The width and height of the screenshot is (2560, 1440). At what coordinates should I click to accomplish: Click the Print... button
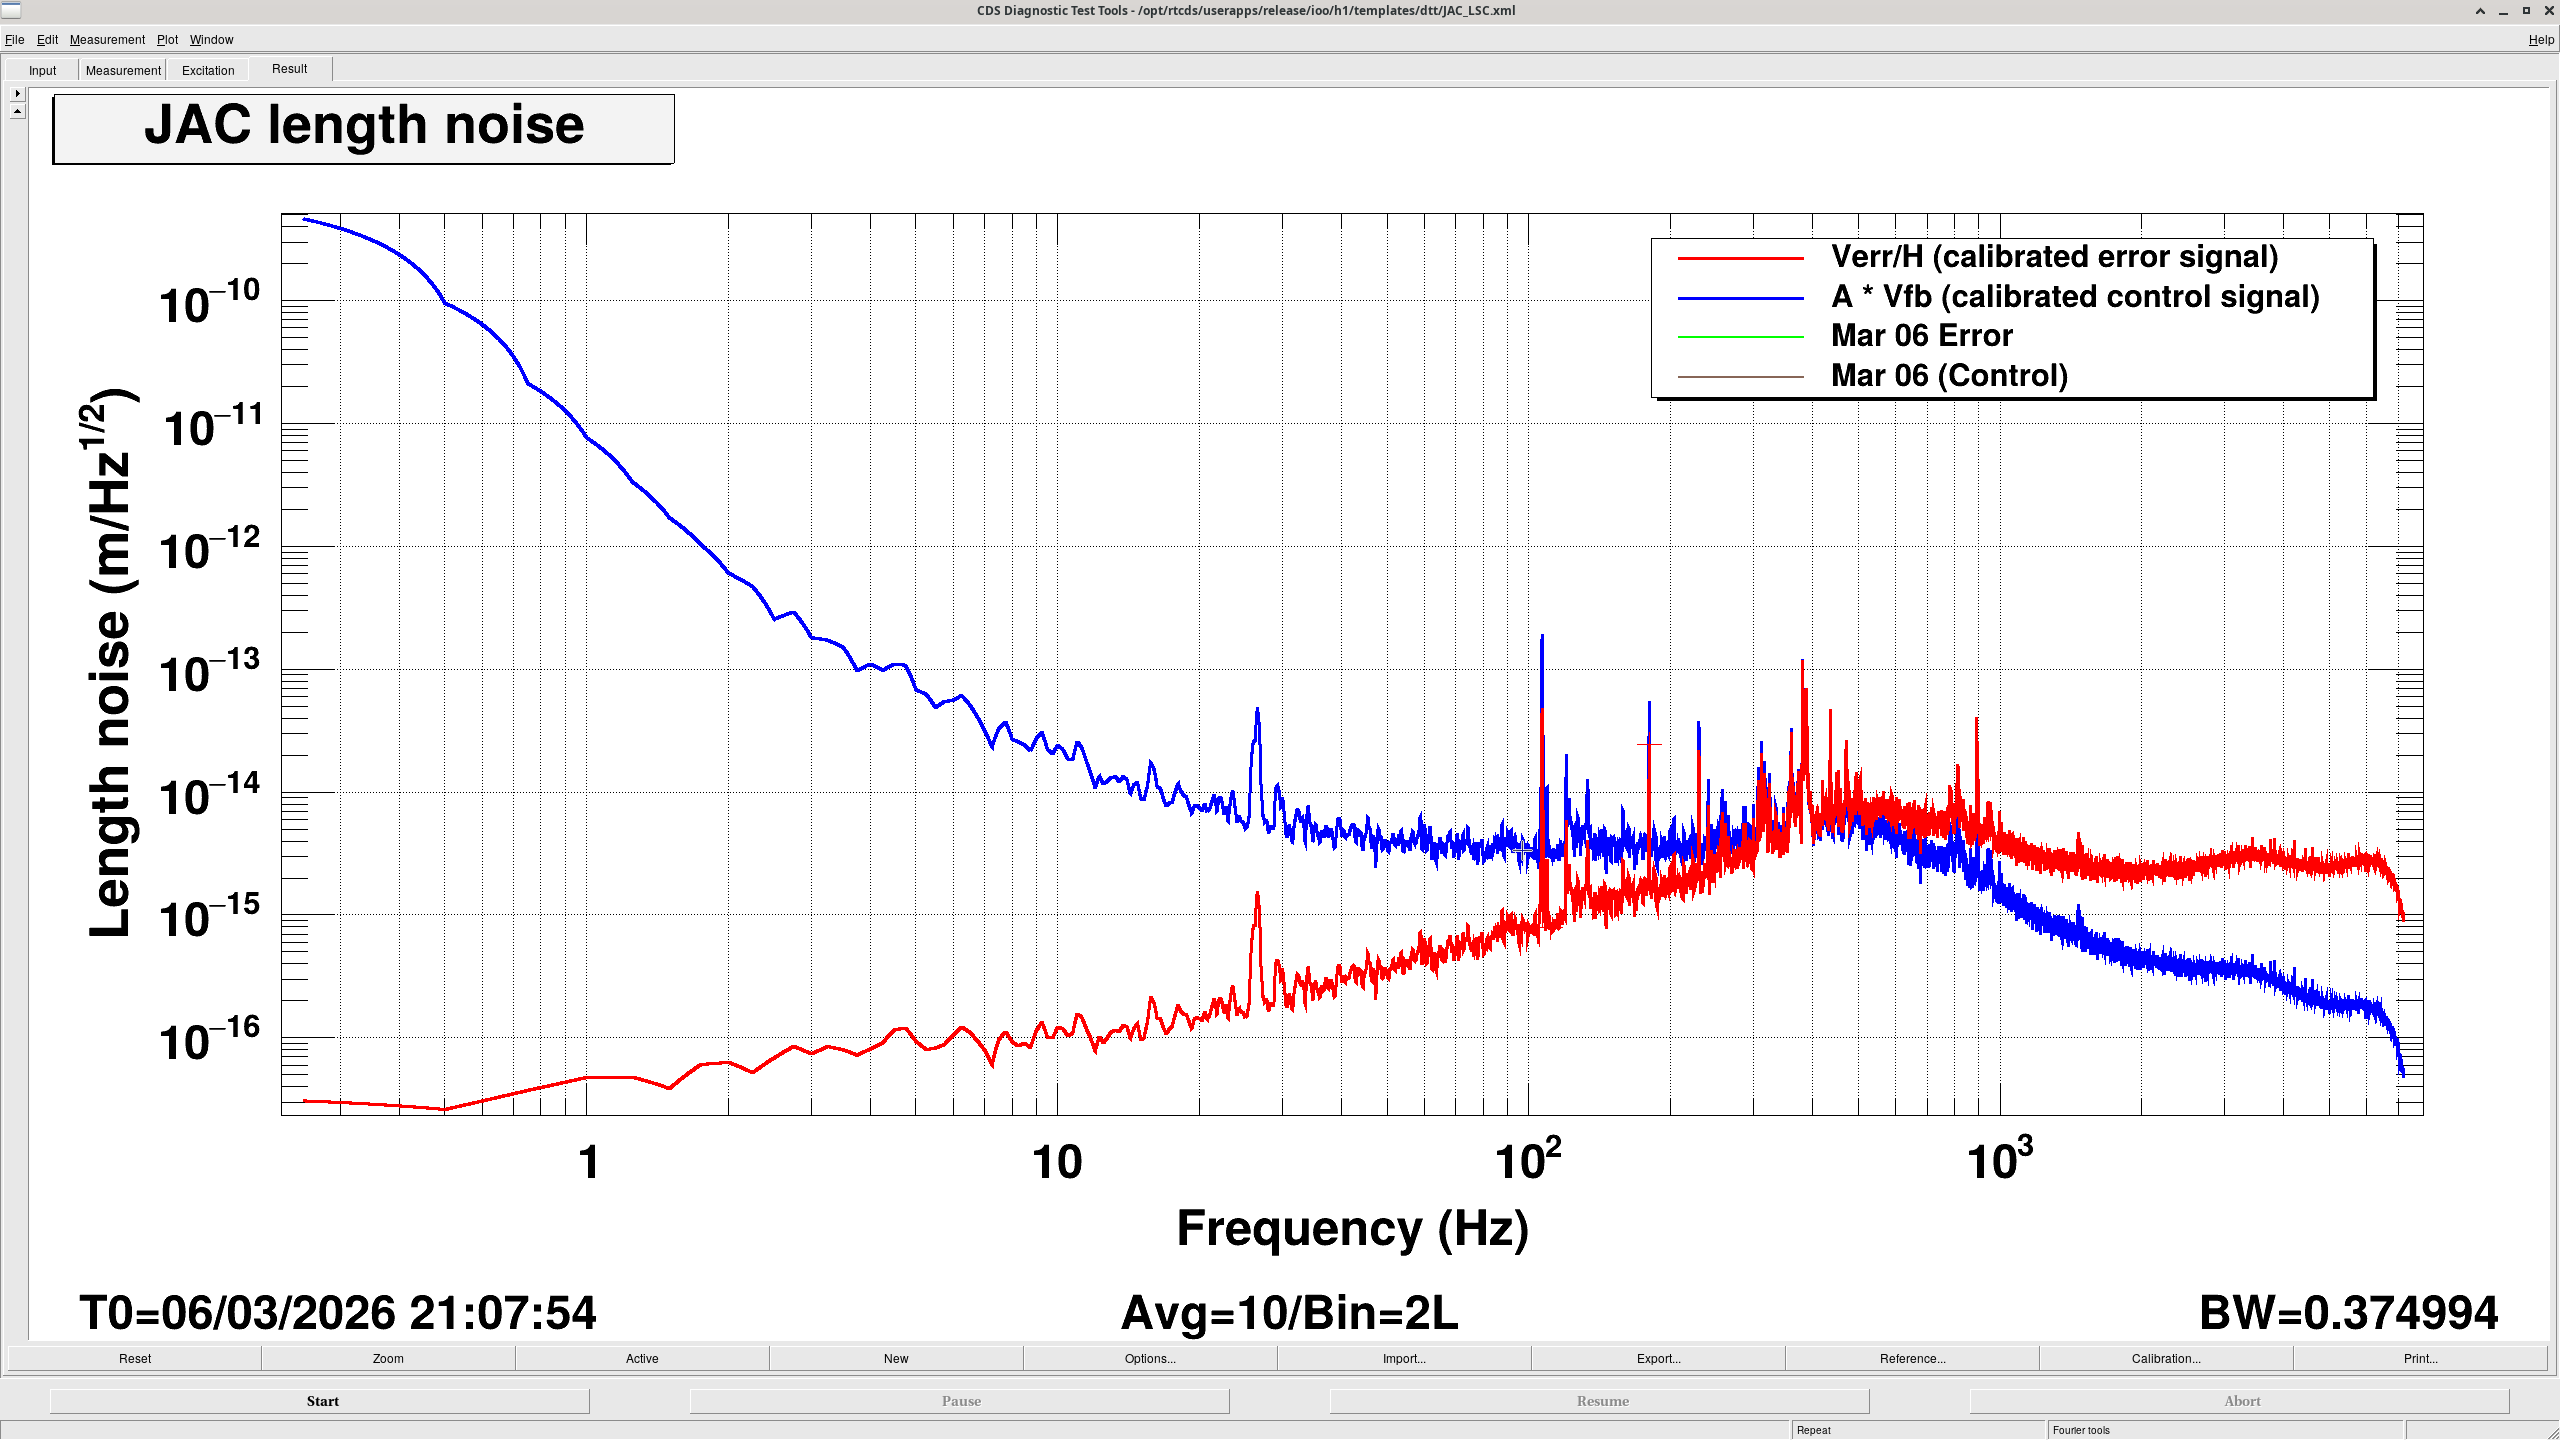(2420, 1358)
